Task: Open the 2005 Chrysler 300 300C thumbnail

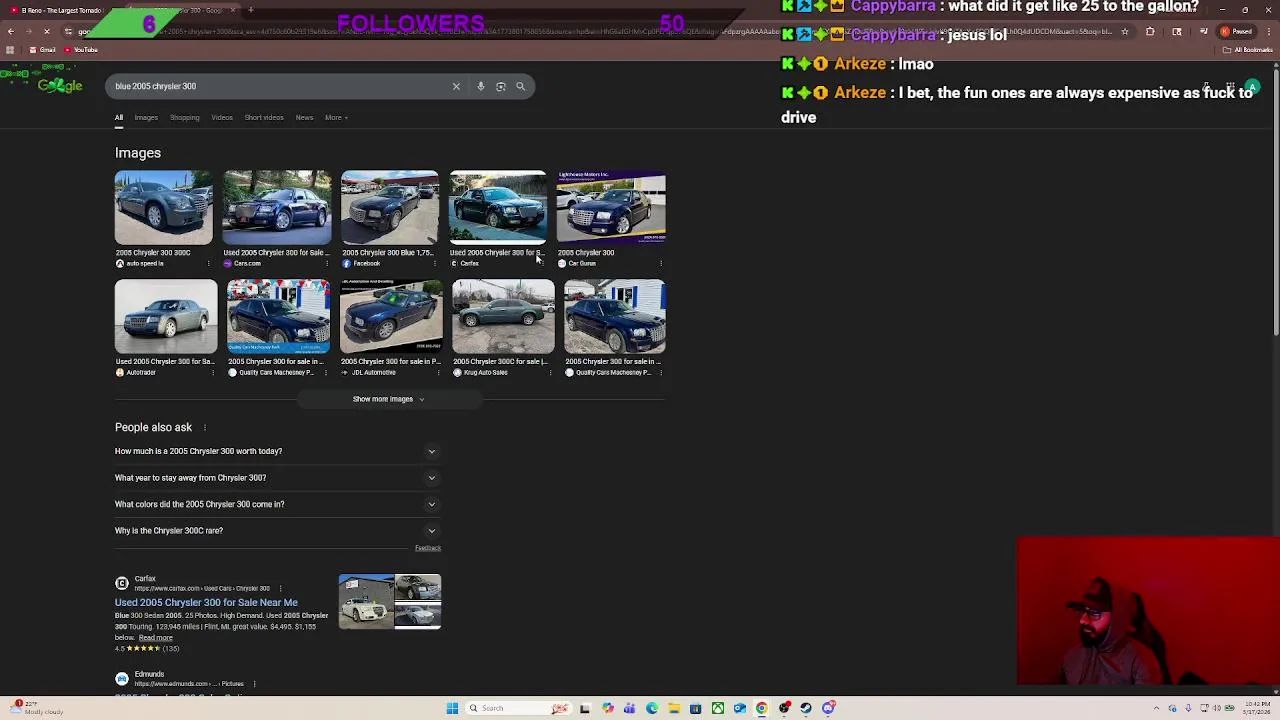Action: [163, 208]
